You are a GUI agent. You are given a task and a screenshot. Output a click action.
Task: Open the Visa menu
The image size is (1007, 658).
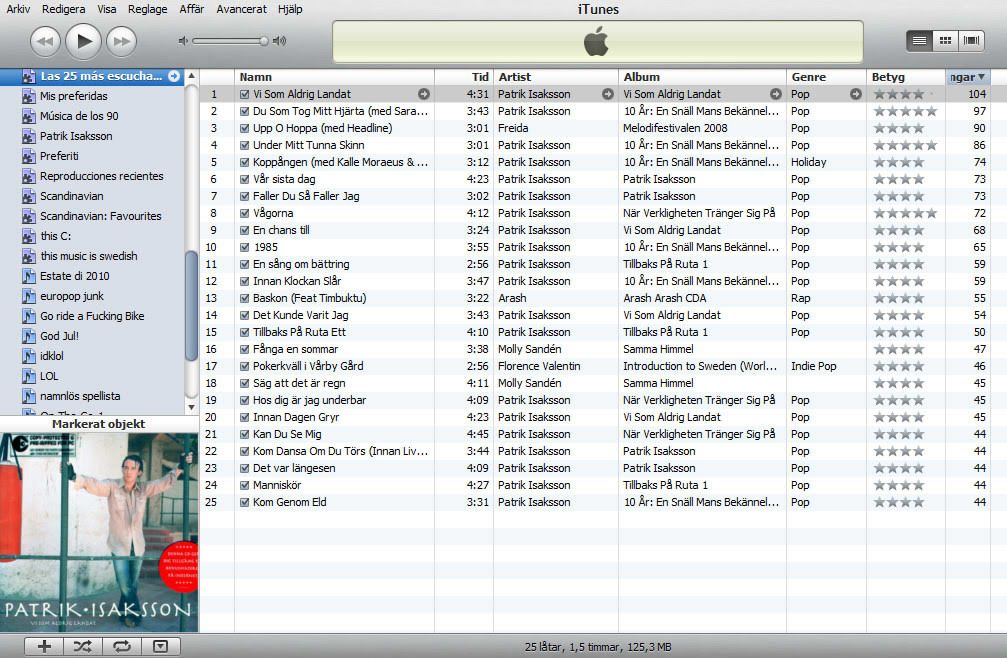pyautogui.click(x=107, y=9)
